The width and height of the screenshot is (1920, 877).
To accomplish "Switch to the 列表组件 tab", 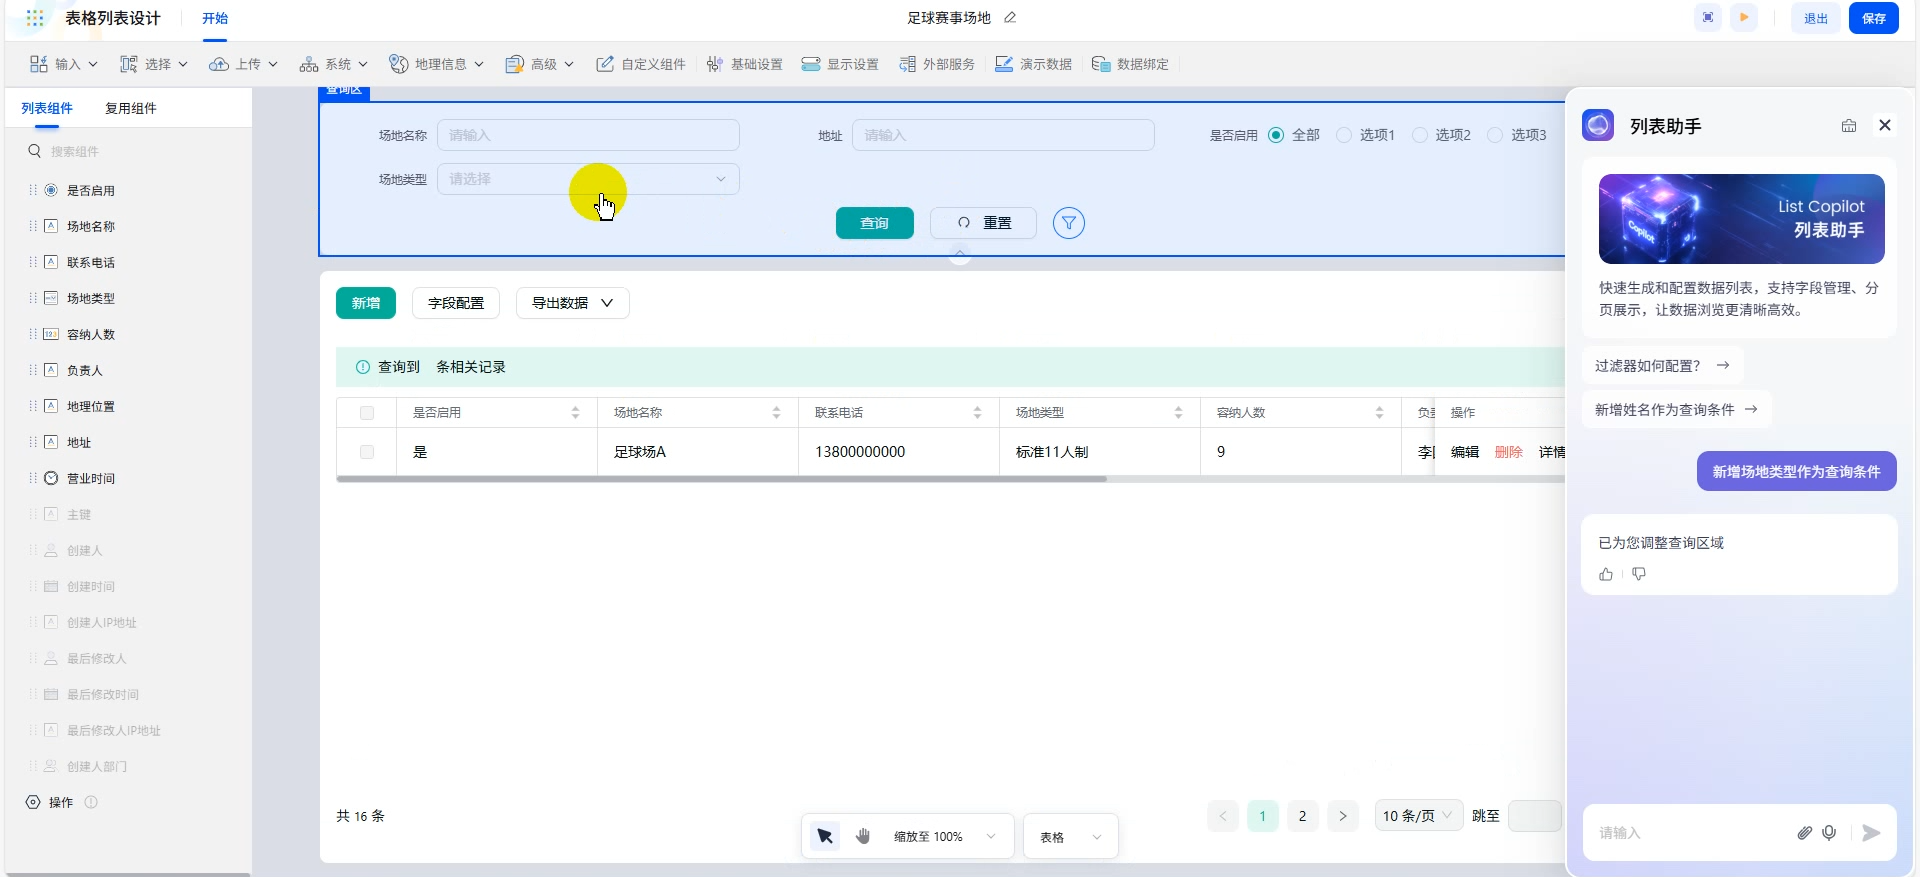I will point(47,108).
